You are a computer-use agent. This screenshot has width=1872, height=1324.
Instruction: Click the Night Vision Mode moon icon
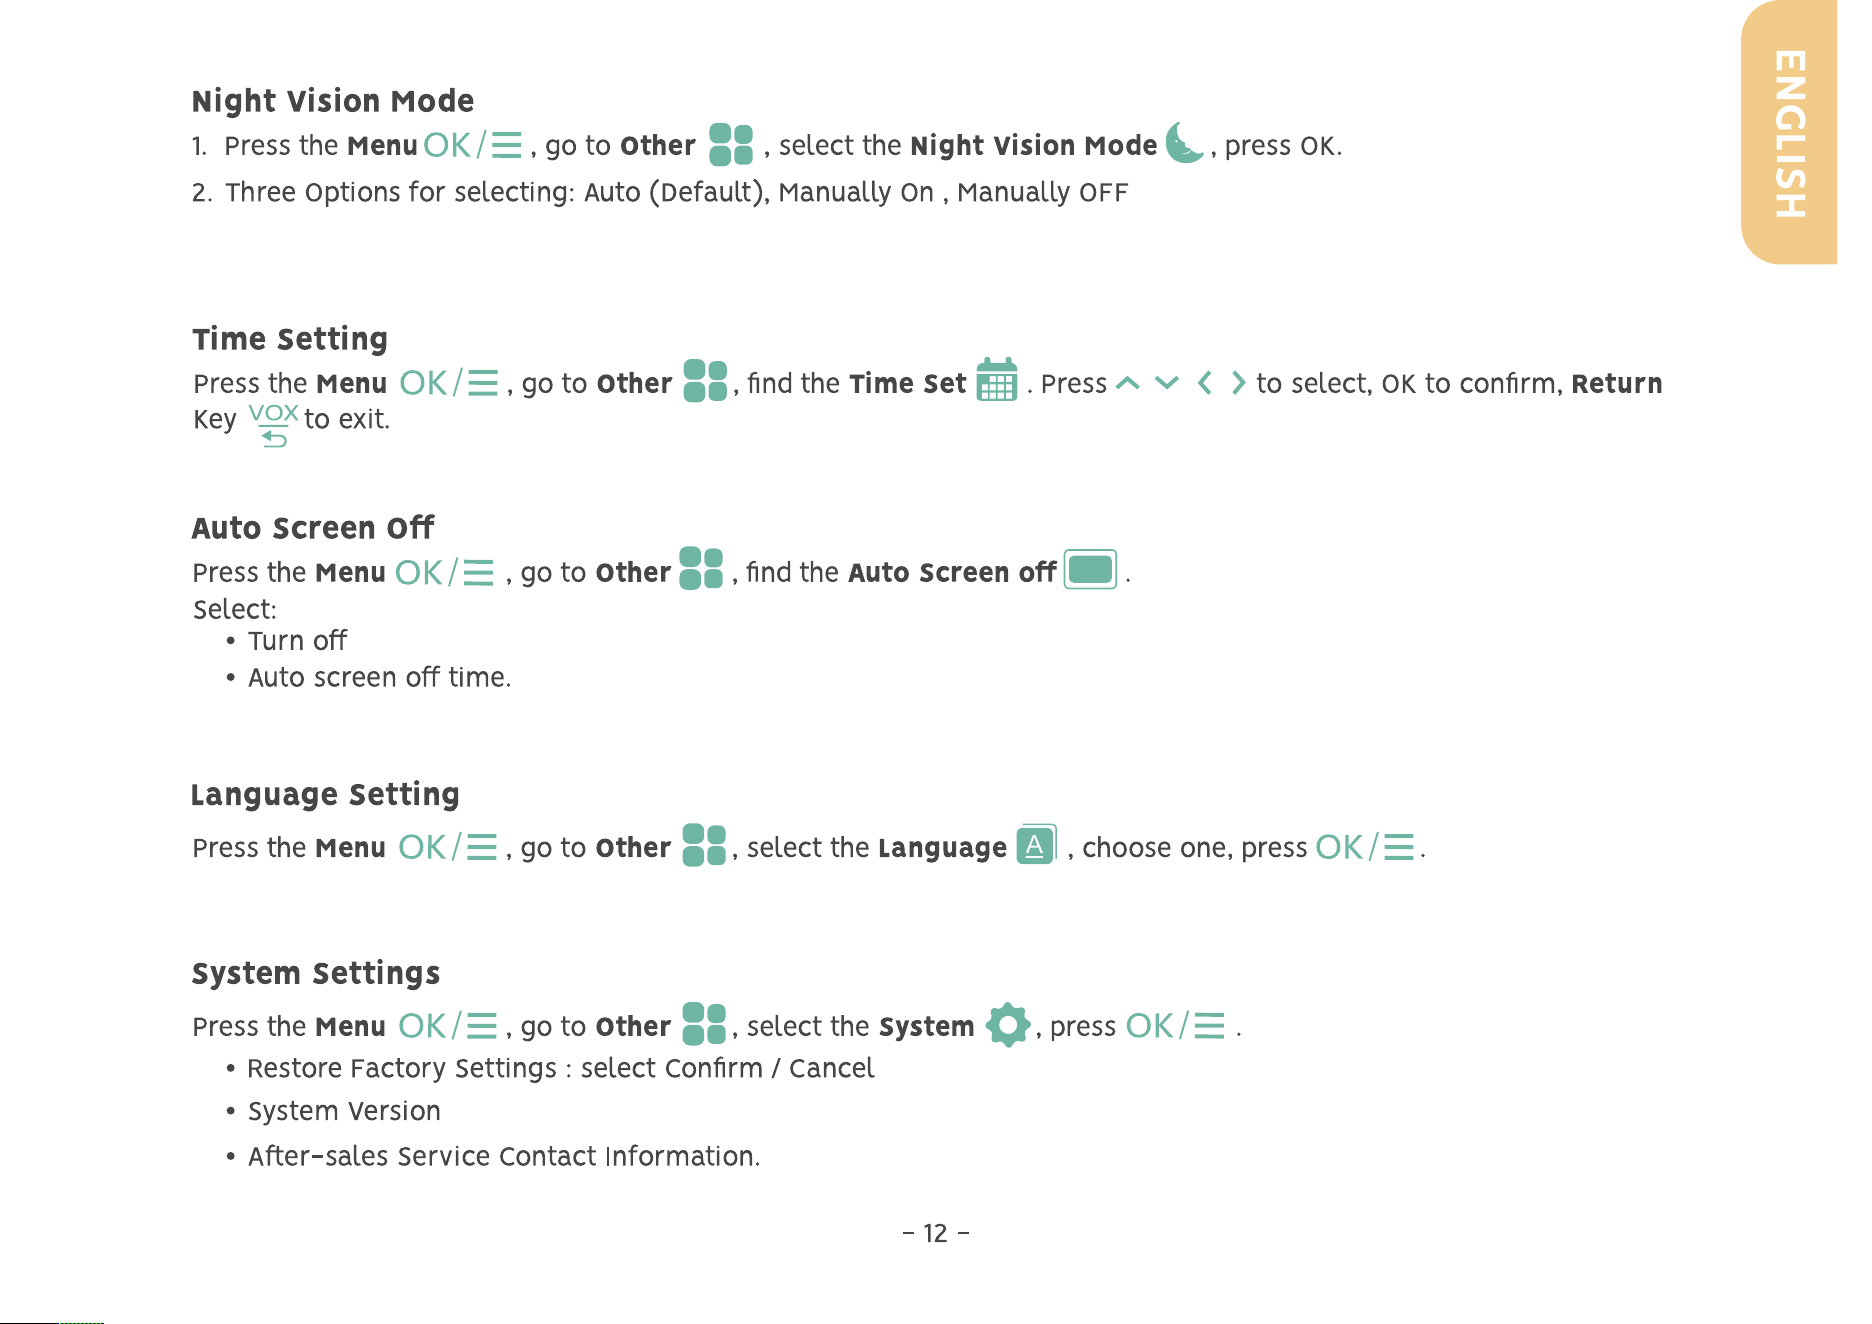pyautogui.click(x=1185, y=143)
